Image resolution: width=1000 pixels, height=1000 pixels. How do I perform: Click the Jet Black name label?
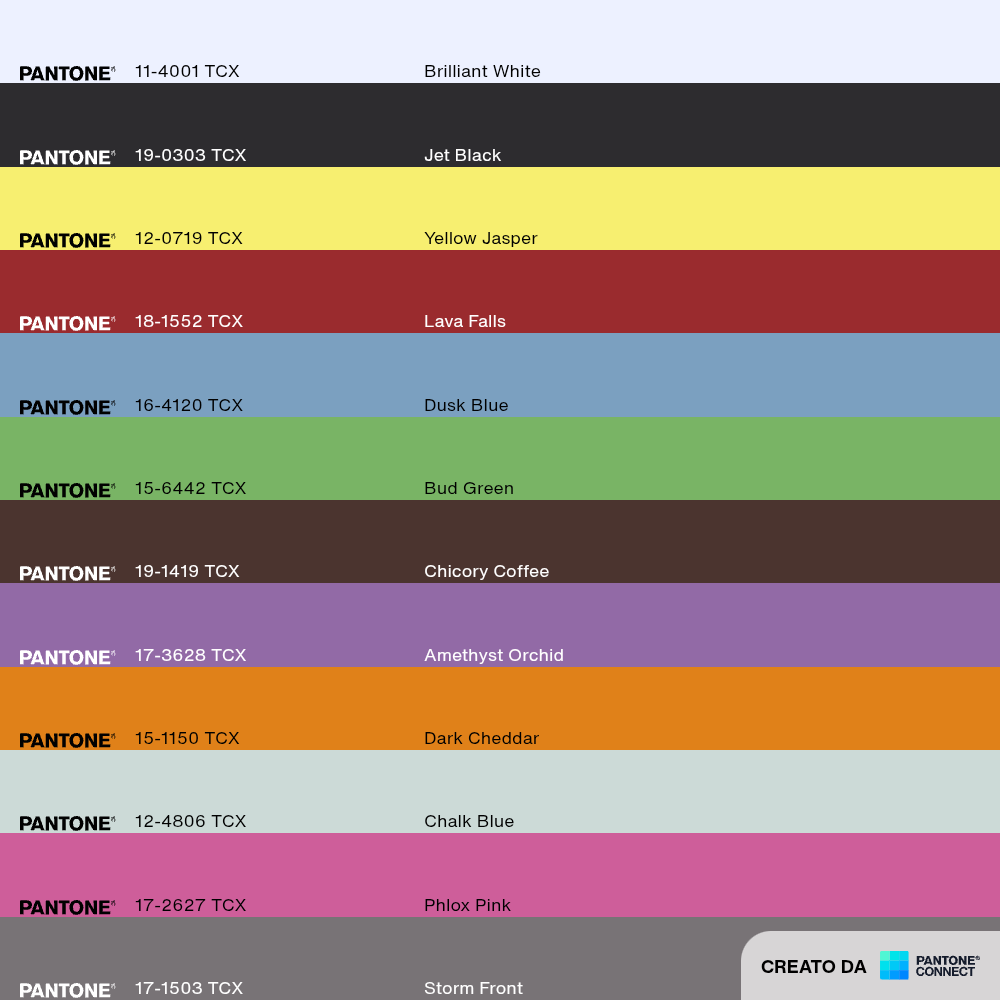pyautogui.click(x=462, y=156)
